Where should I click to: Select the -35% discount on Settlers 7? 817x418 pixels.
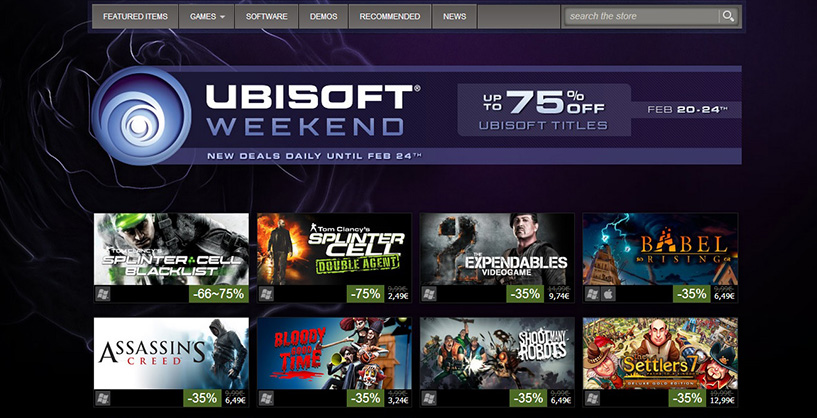click(x=688, y=399)
